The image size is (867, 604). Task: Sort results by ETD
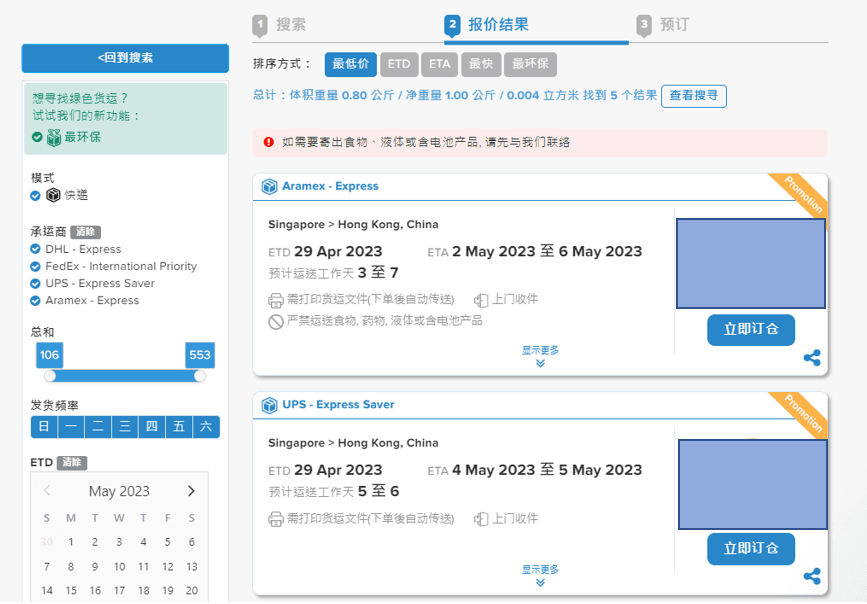[x=399, y=64]
